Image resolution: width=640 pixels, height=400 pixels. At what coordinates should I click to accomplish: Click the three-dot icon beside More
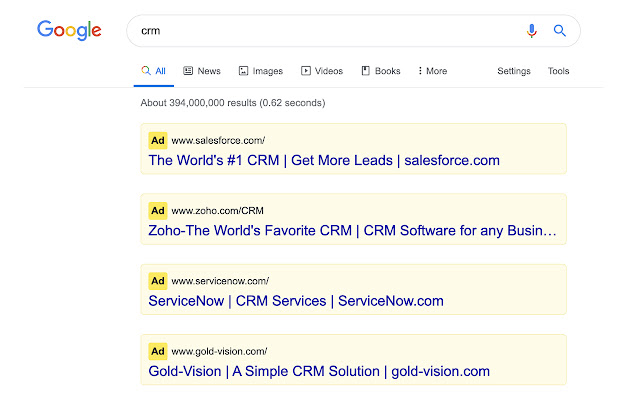click(420, 71)
